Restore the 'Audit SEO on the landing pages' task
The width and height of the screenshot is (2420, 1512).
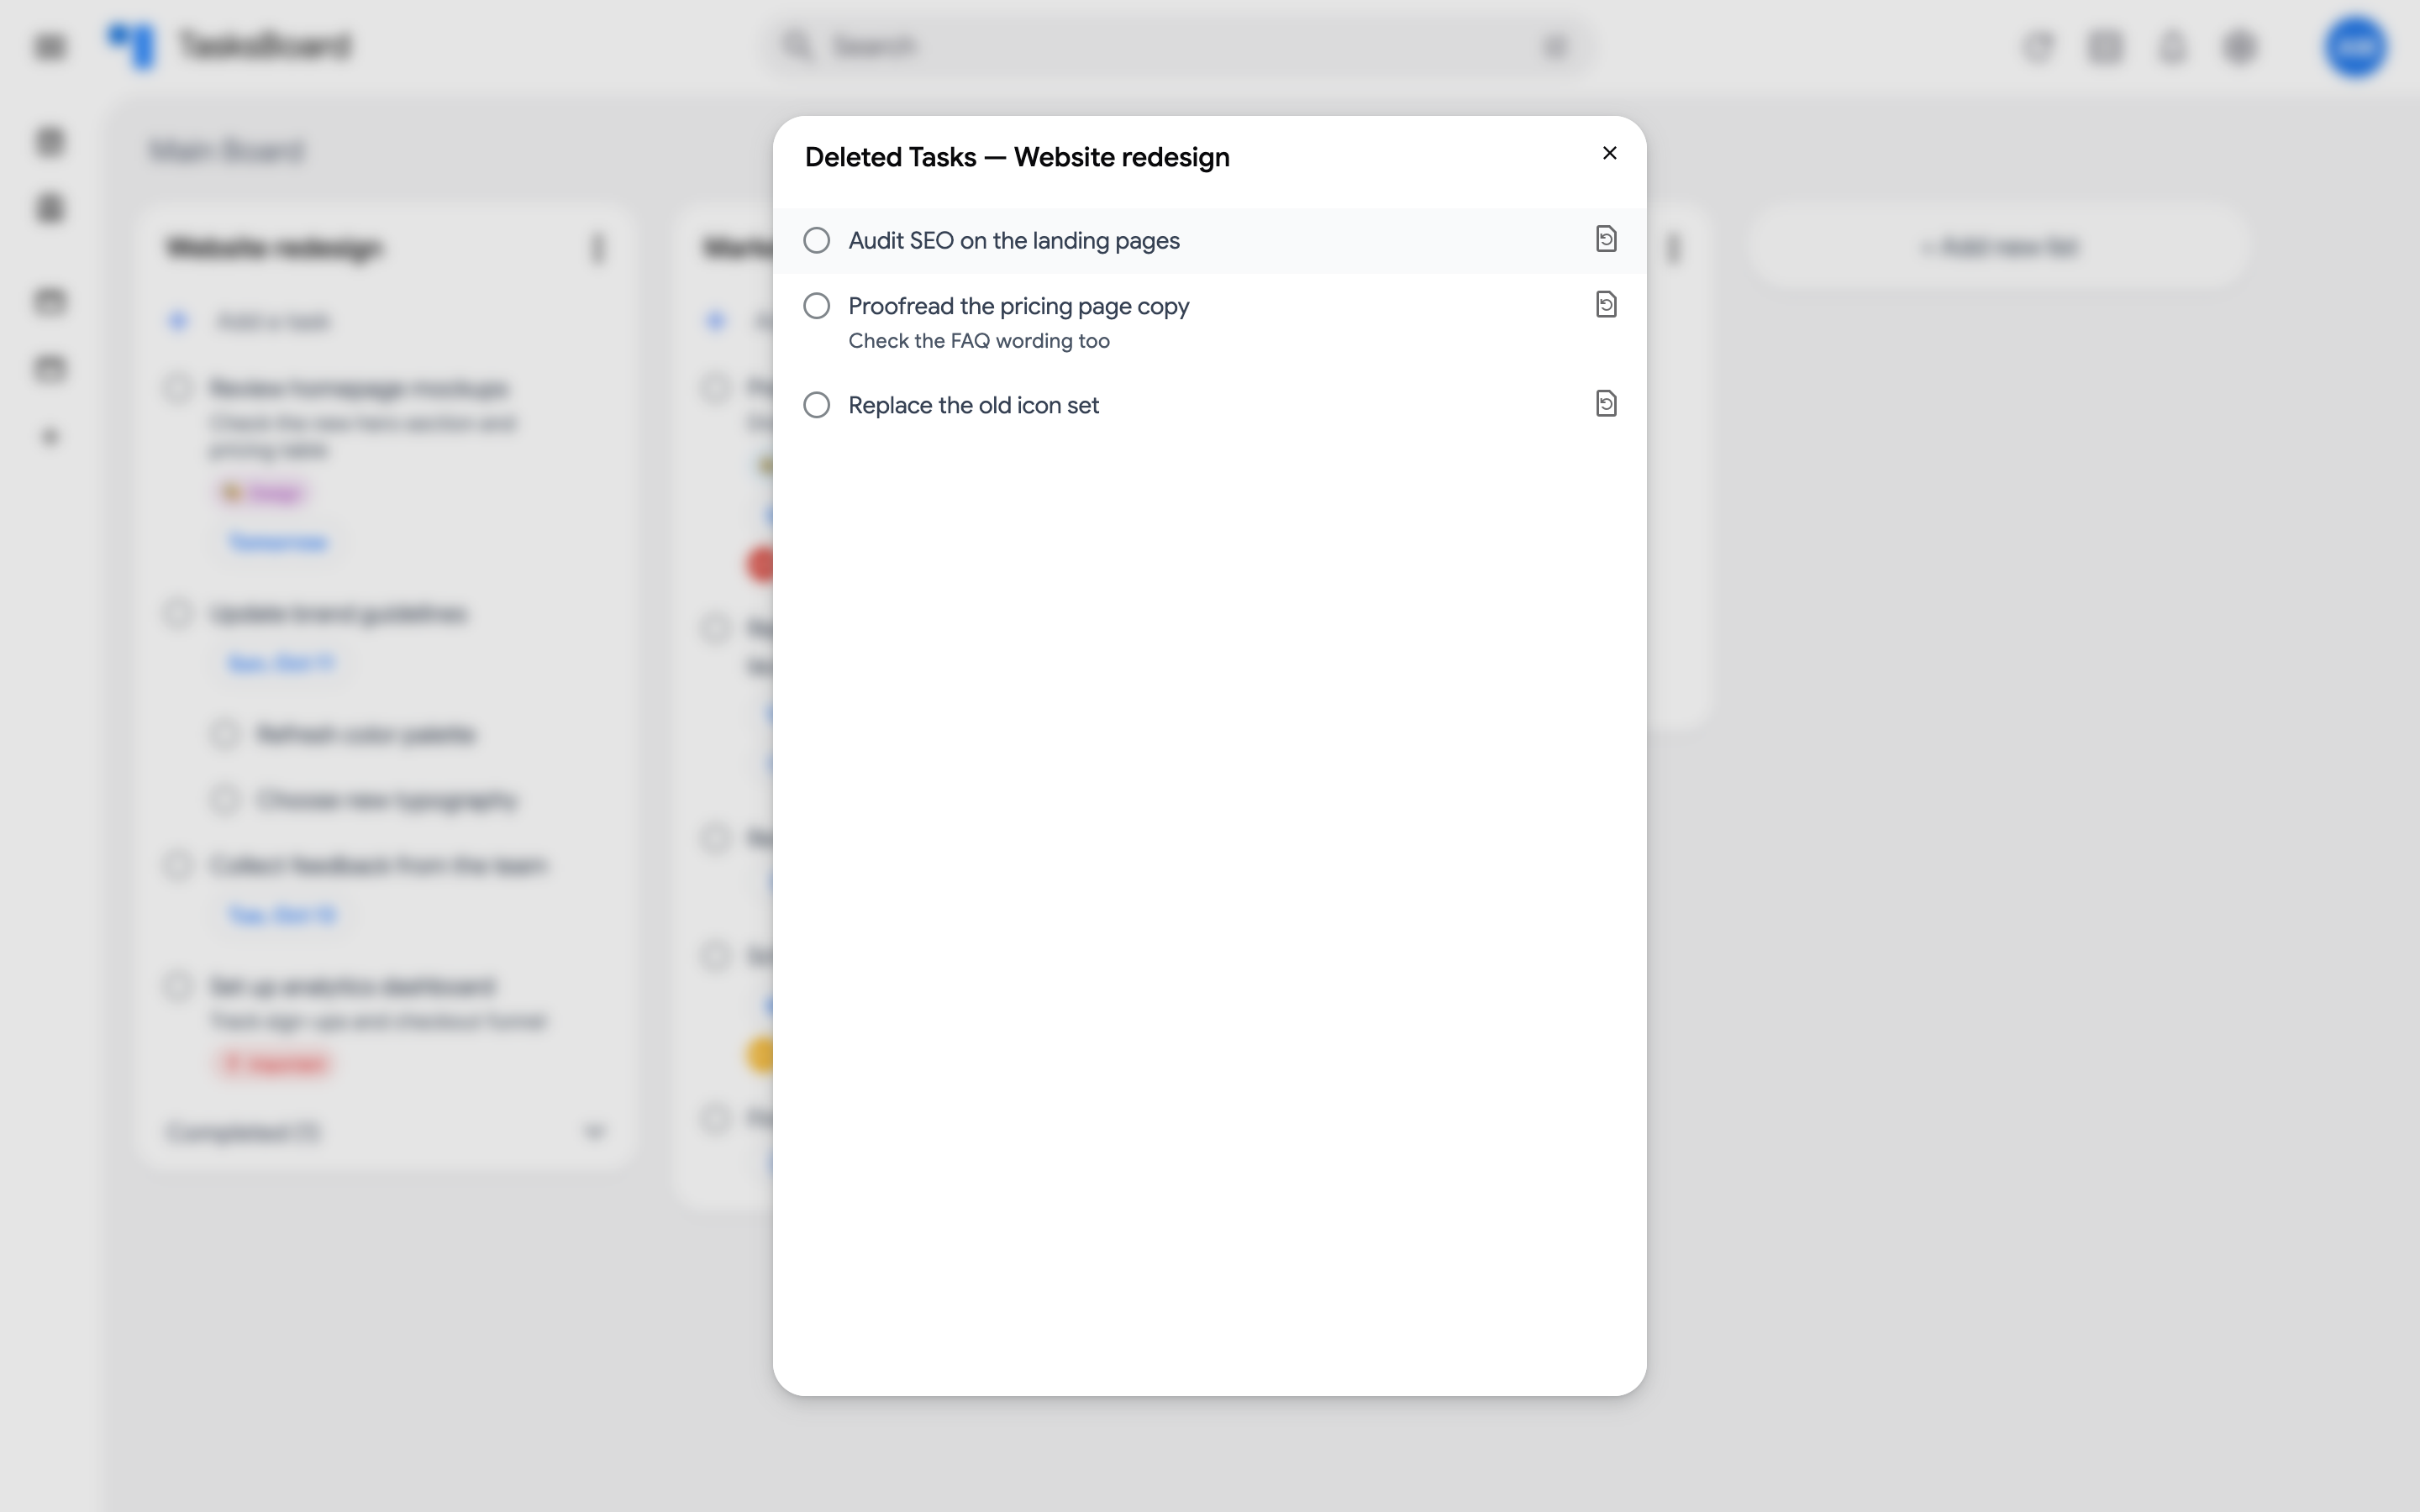pyautogui.click(x=1606, y=239)
